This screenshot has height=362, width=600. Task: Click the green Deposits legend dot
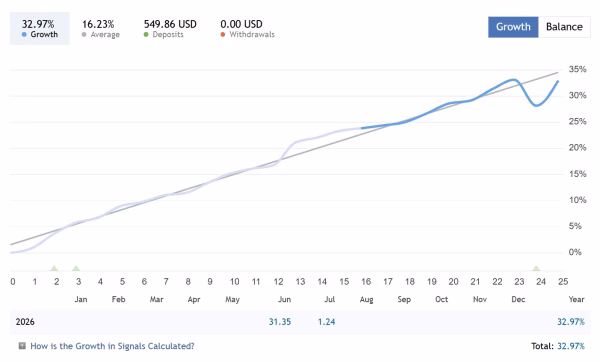(146, 34)
